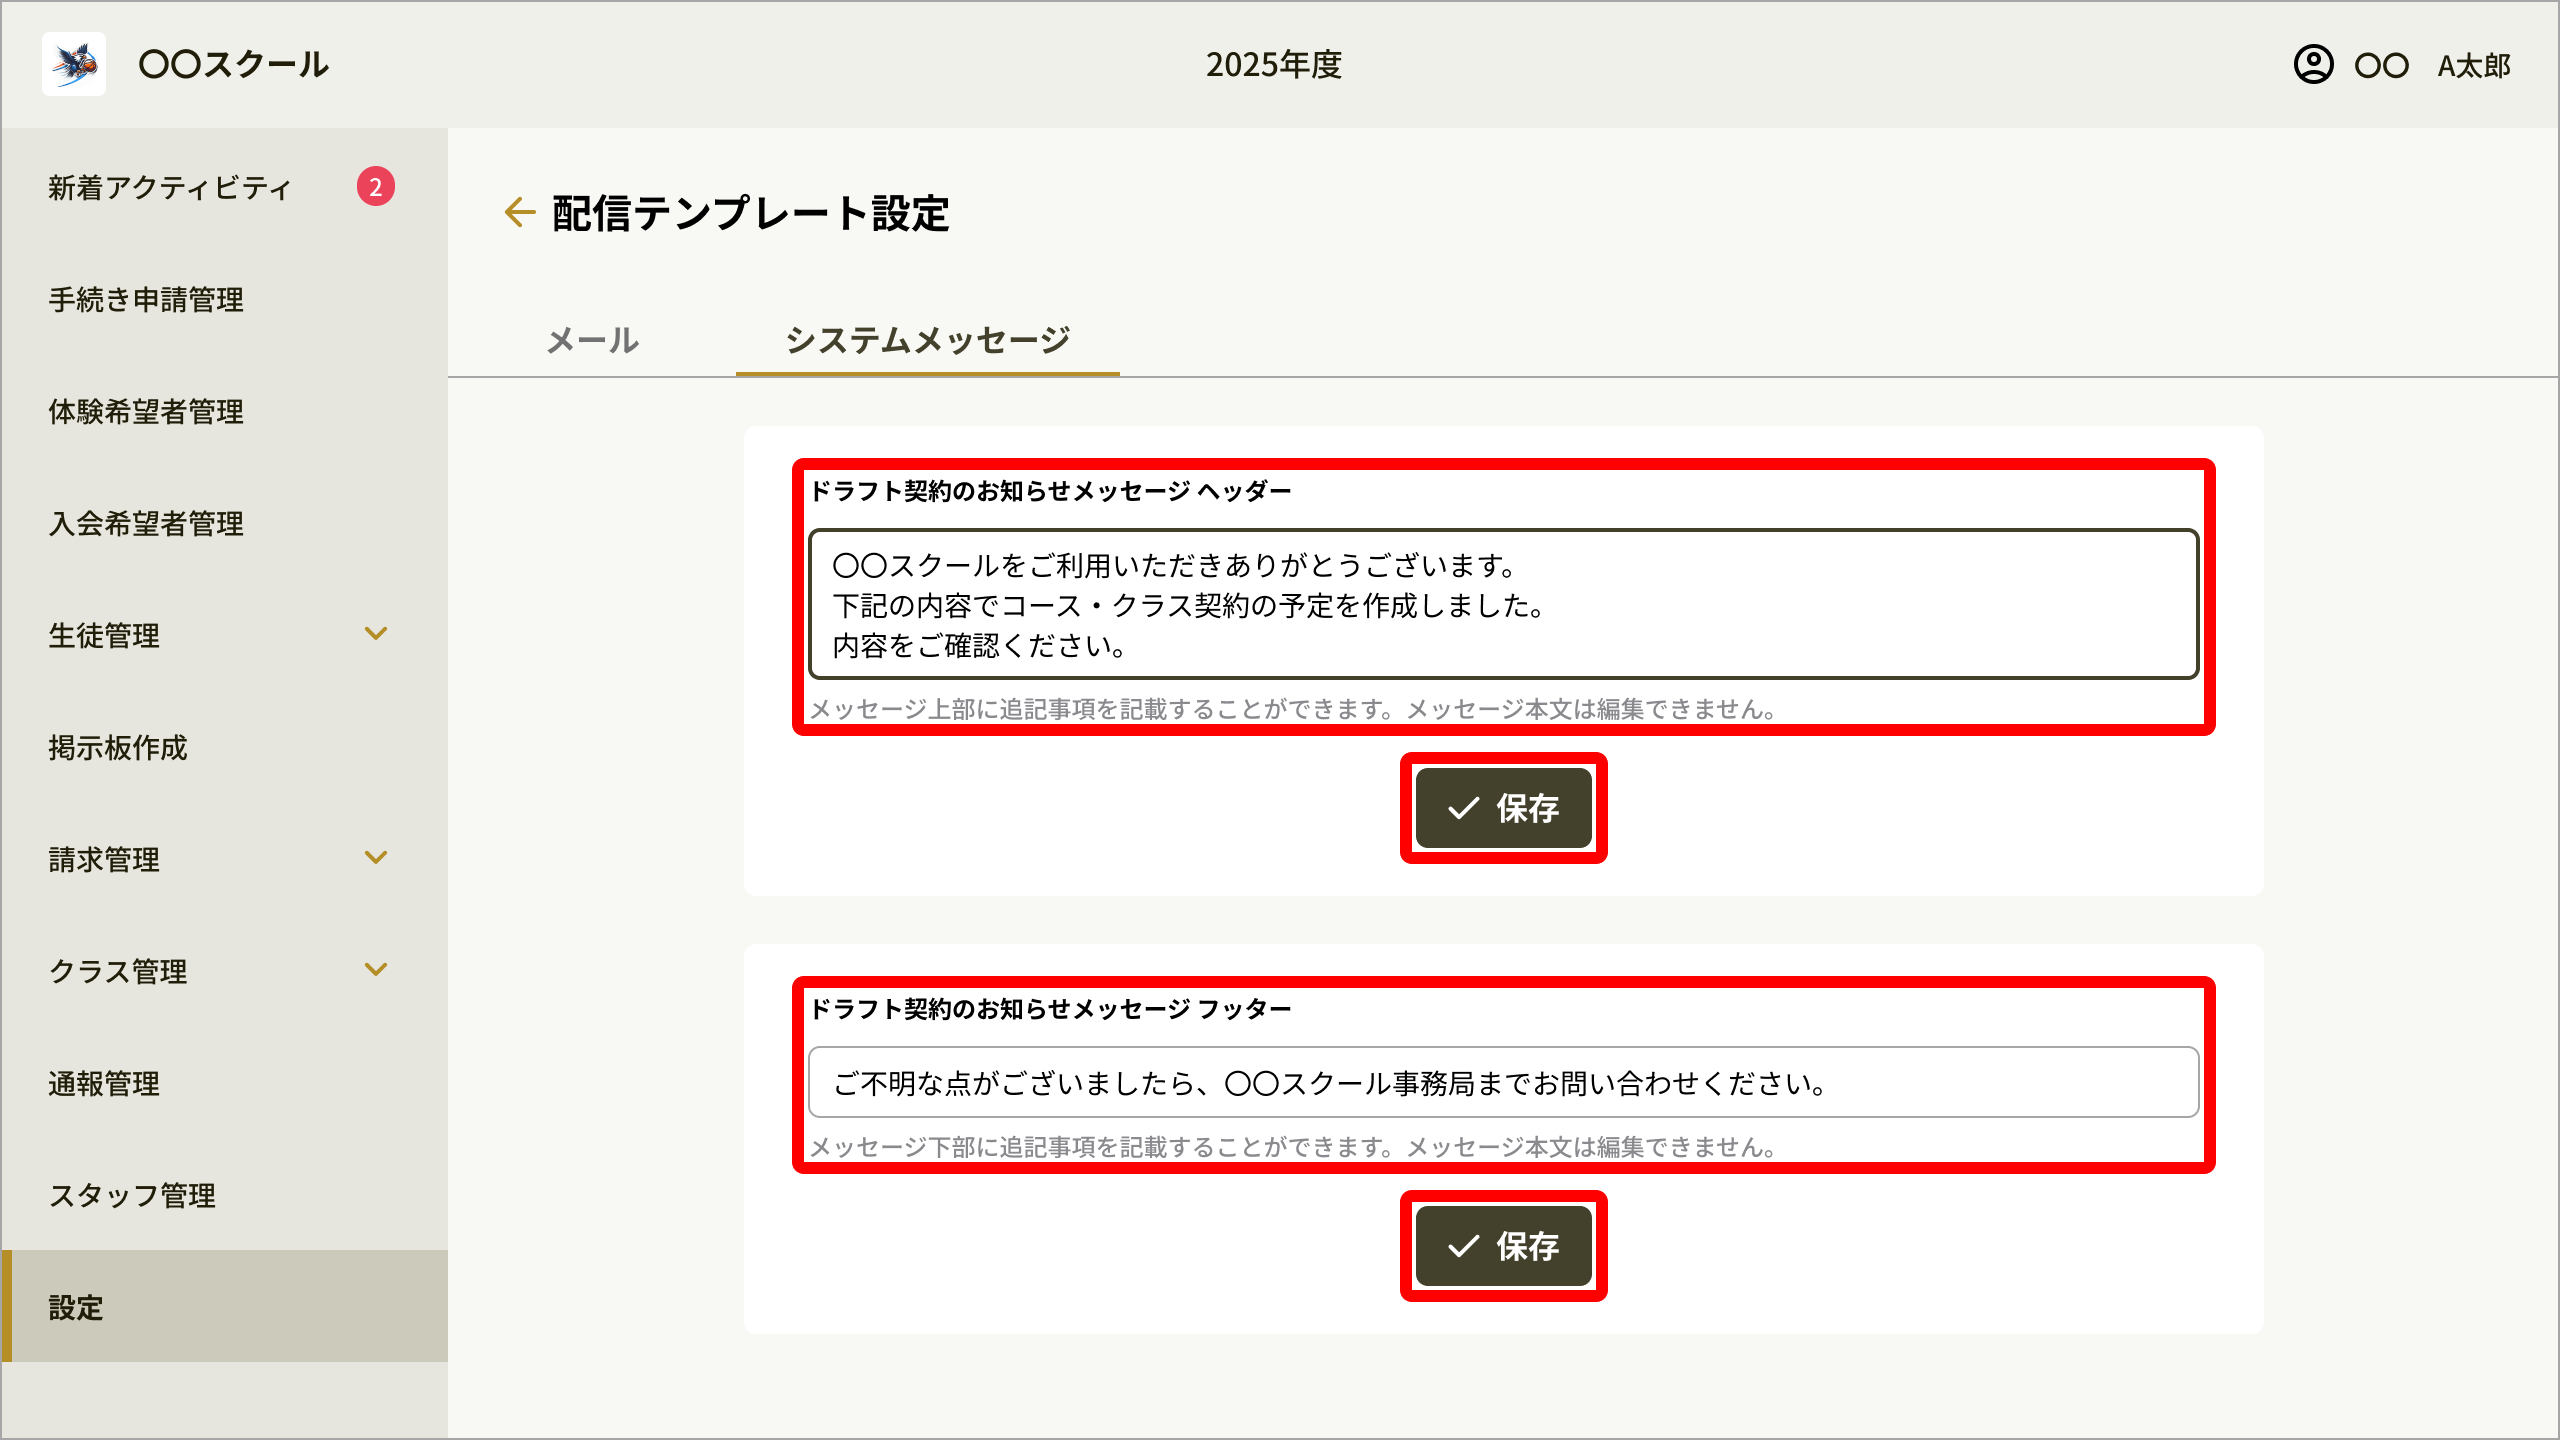Select the システムメッセージ tab
The image size is (2560, 1440).
click(928, 340)
